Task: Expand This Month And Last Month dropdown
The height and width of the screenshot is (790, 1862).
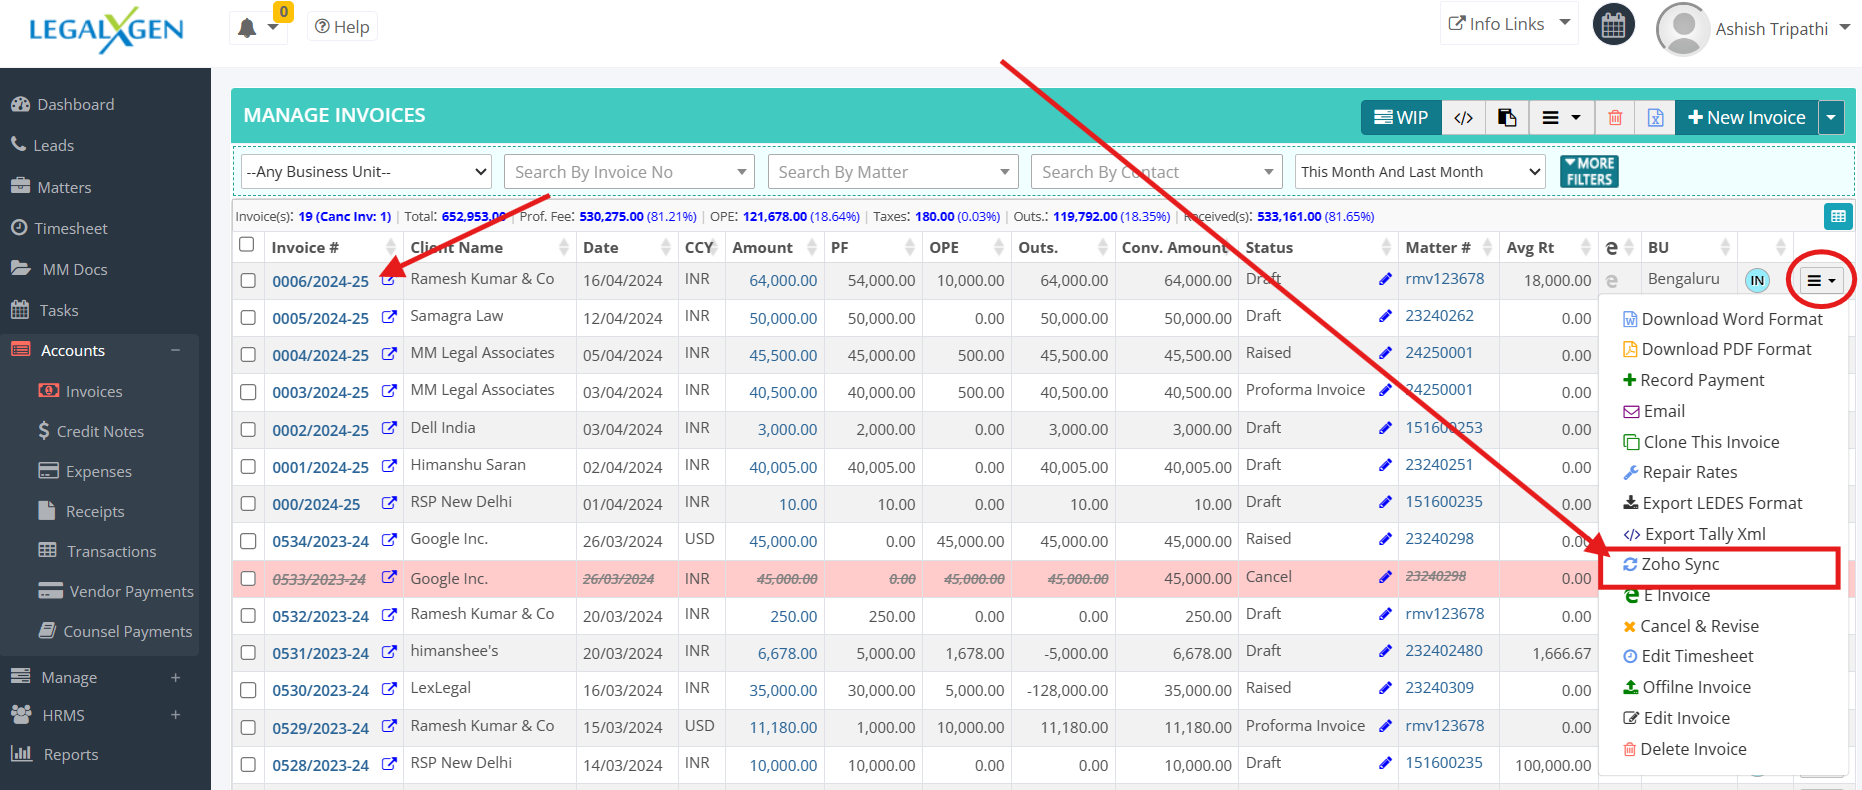Action: tap(1420, 172)
